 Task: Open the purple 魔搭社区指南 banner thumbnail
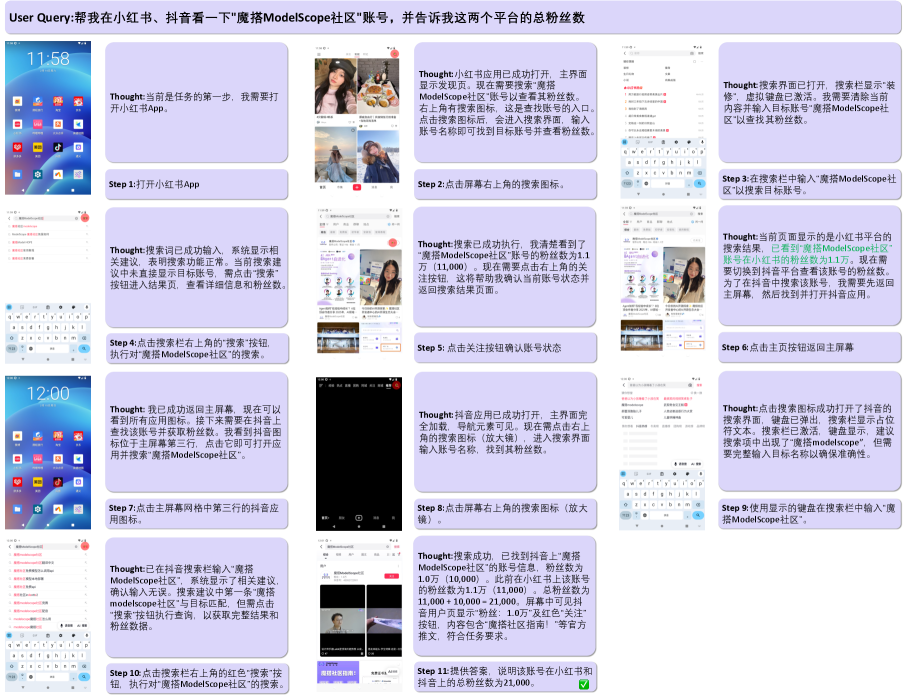(339, 673)
